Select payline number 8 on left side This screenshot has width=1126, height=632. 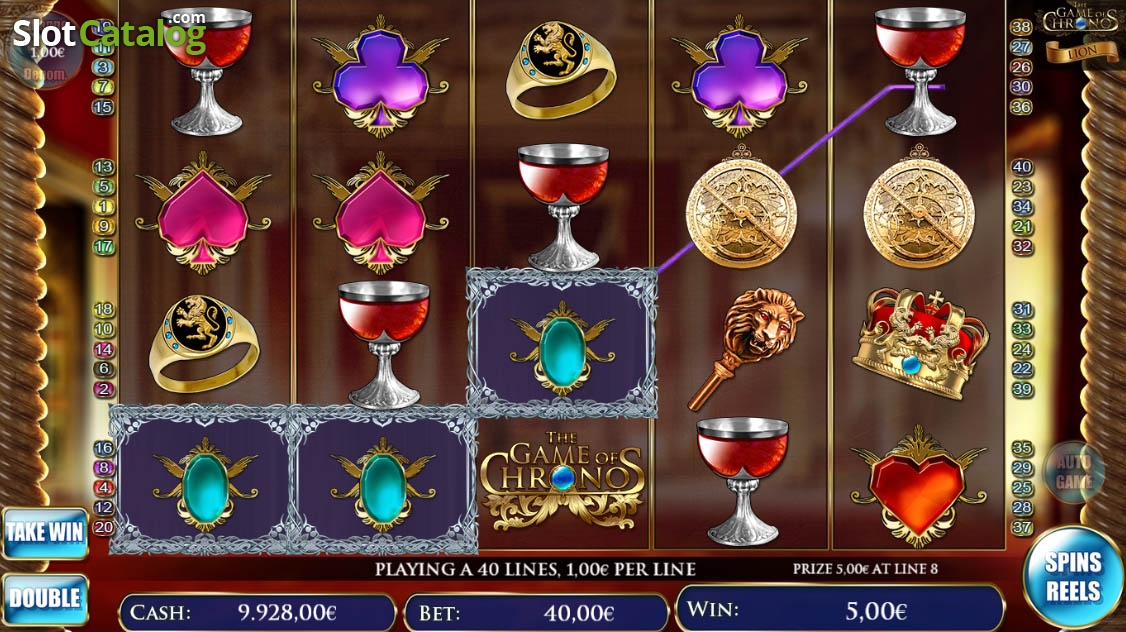coord(103,468)
